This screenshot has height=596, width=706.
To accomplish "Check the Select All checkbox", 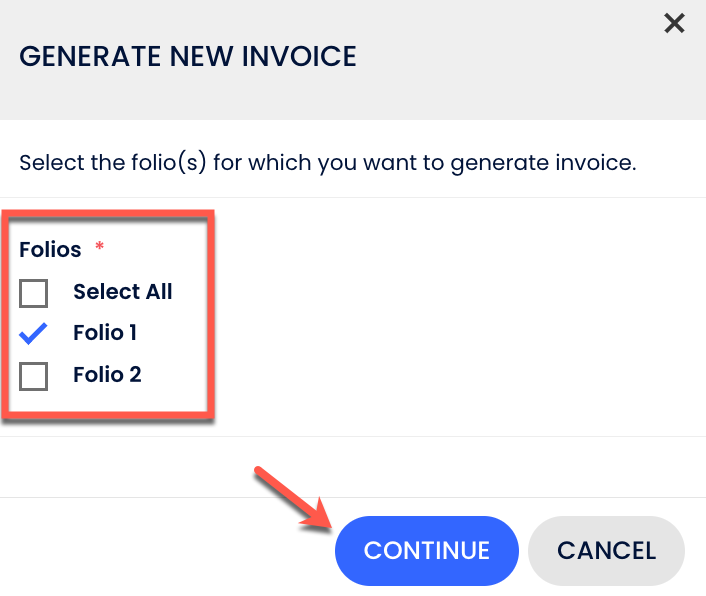I will [x=34, y=293].
